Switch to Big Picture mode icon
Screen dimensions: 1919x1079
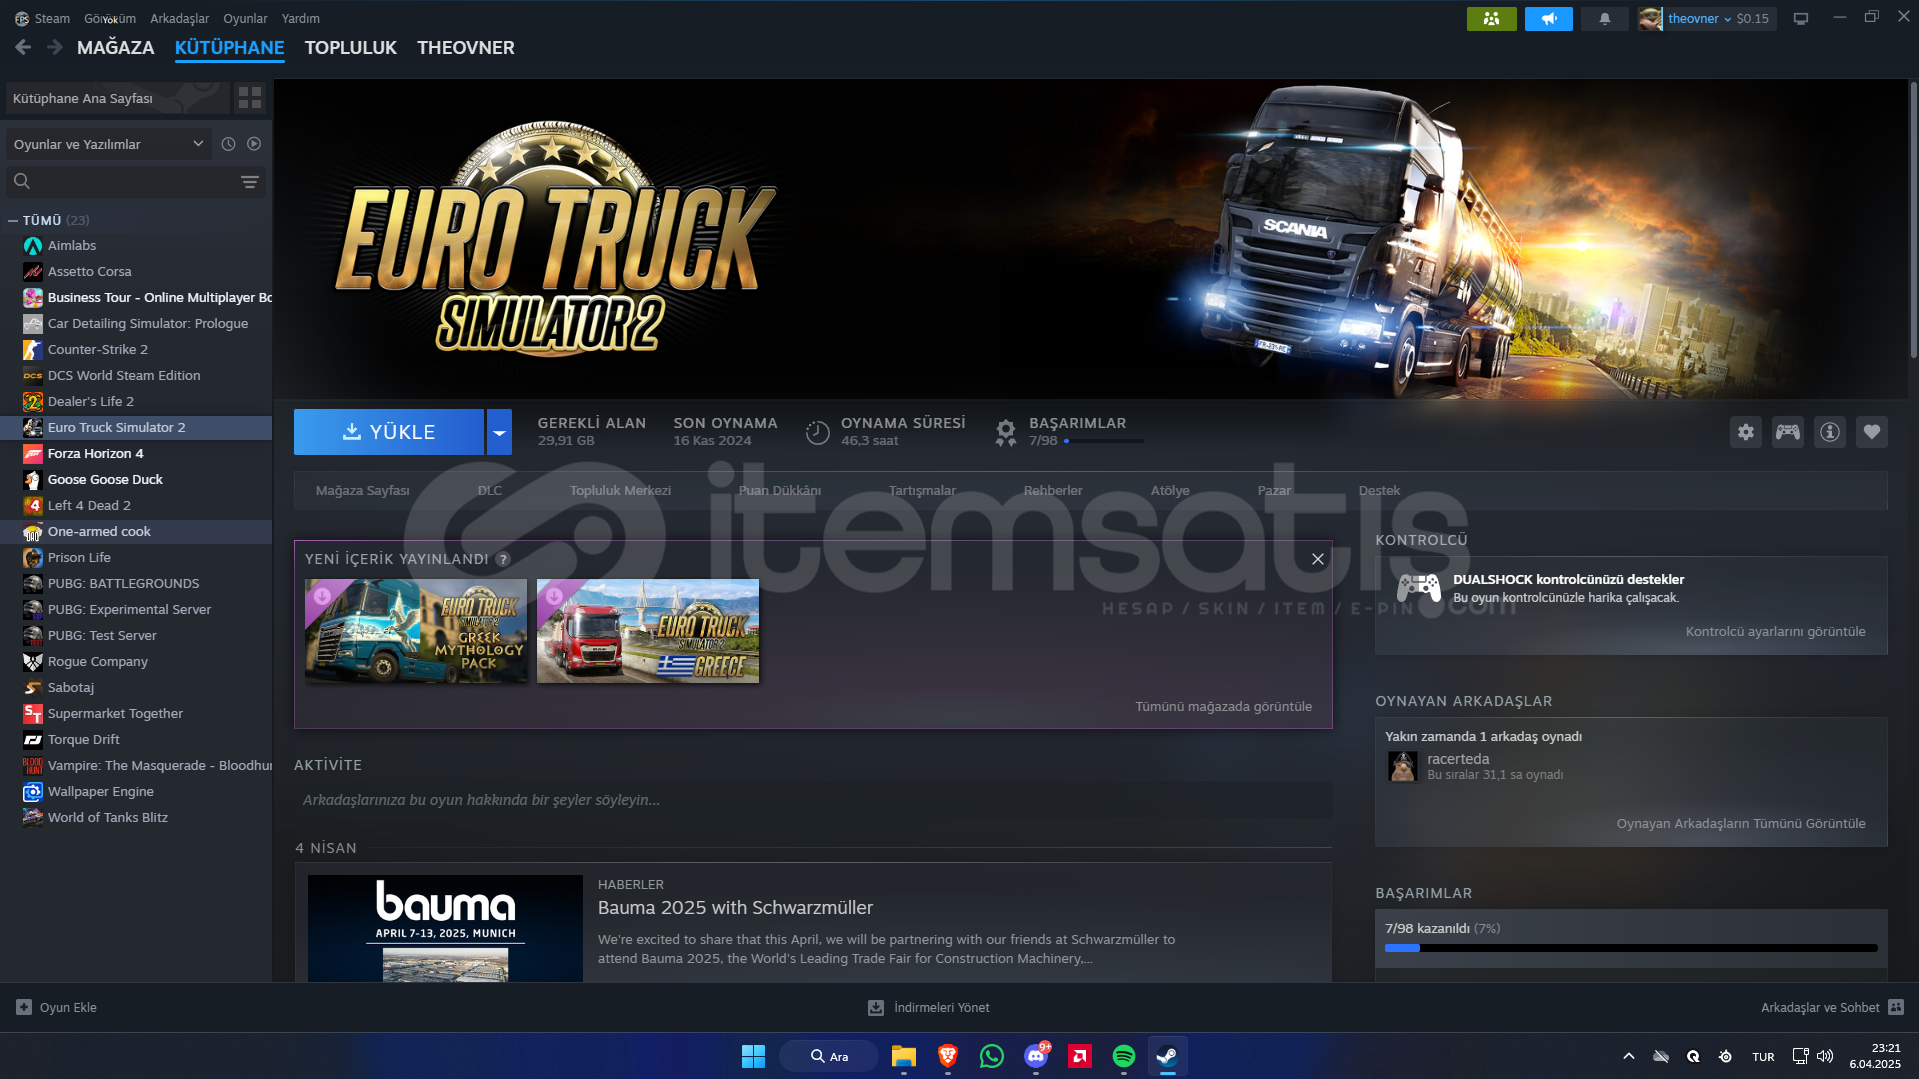pos(1801,18)
